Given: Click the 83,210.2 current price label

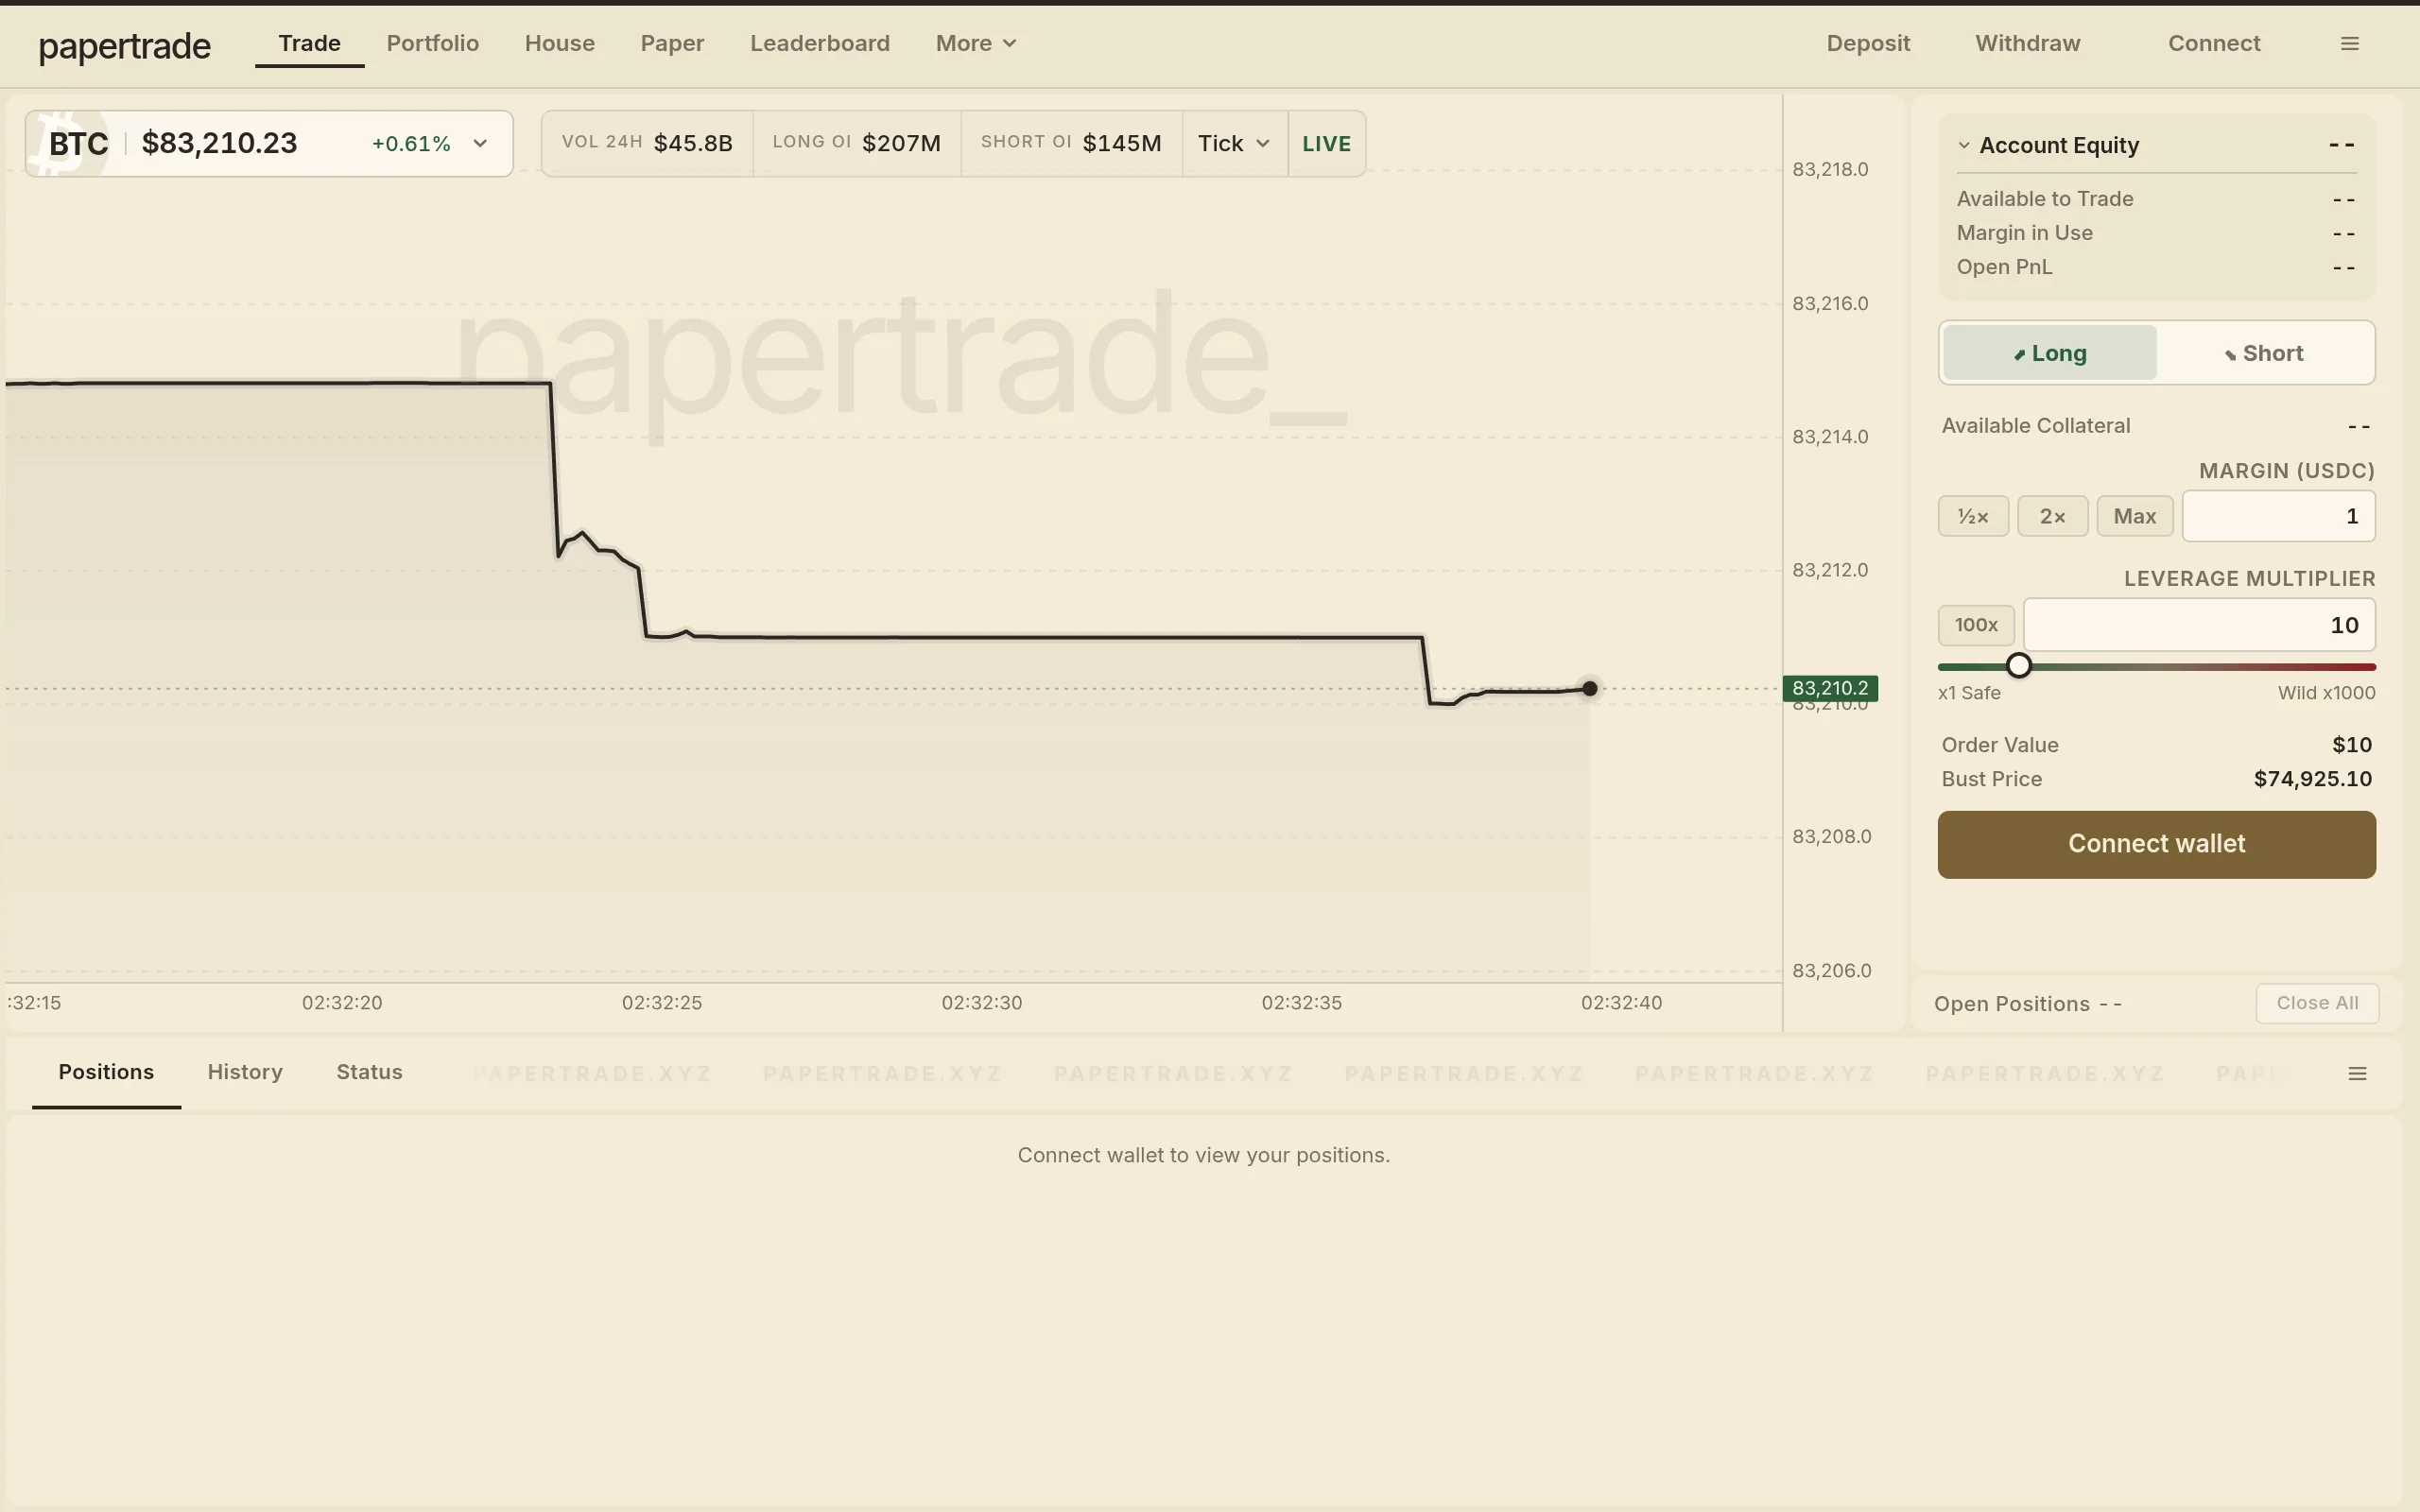Looking at the screenshot, I should point(1830,688).
